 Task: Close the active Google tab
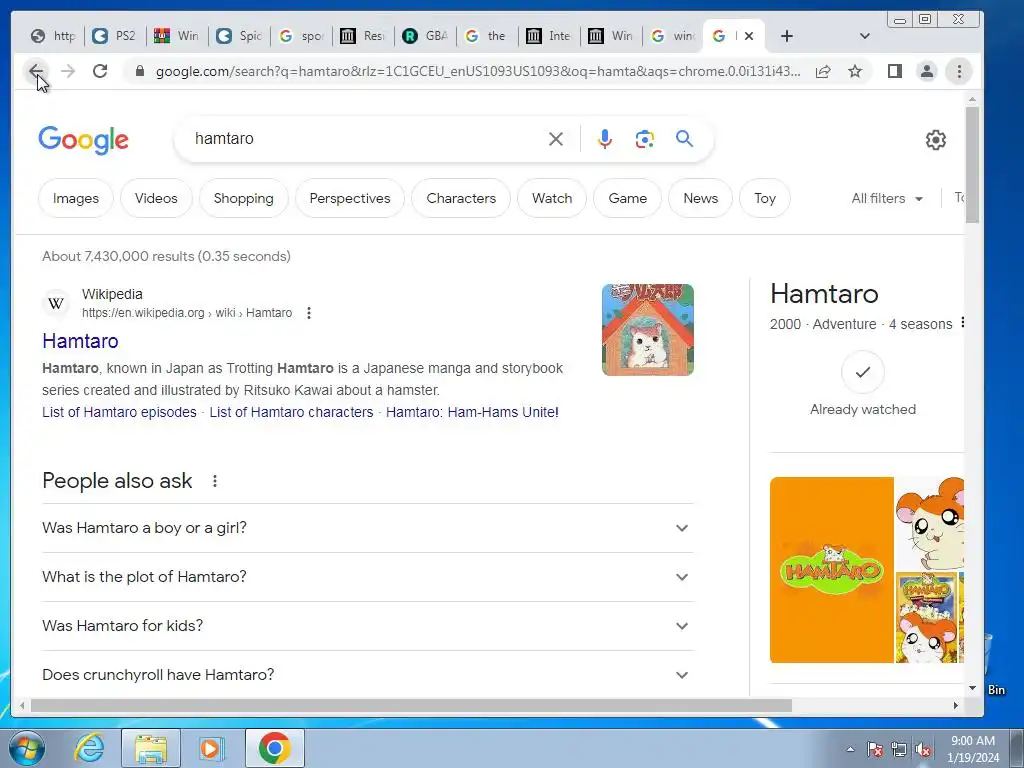pos(749,36)
